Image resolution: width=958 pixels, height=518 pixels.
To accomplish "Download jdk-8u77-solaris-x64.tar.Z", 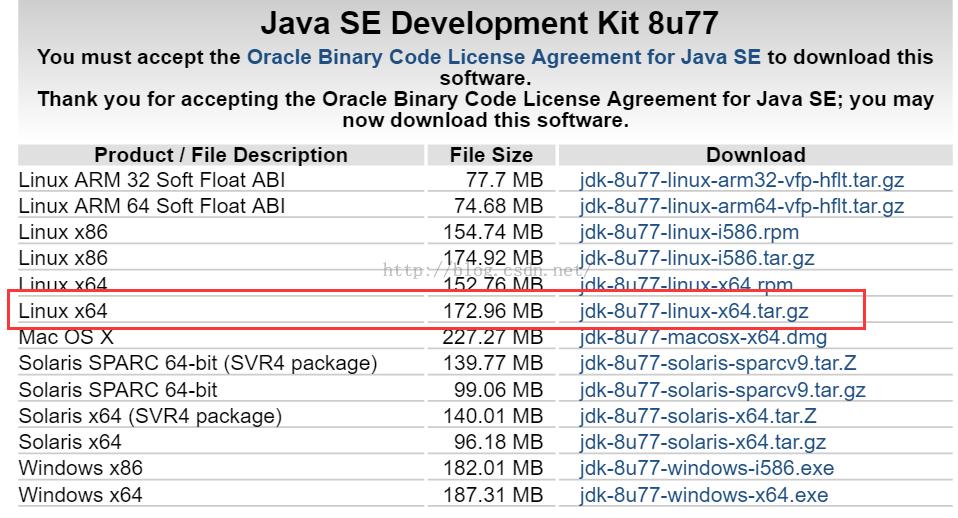I will pyautogui.click(x=698, y=416).
